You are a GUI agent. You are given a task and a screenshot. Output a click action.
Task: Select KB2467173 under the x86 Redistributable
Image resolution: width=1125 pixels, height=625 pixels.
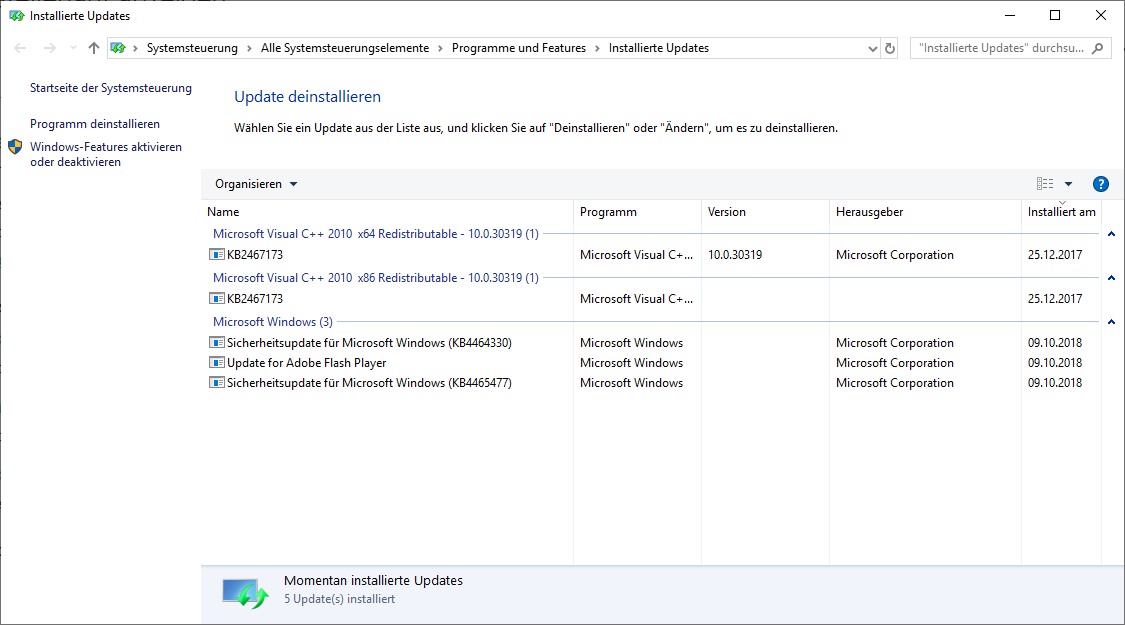255,299
